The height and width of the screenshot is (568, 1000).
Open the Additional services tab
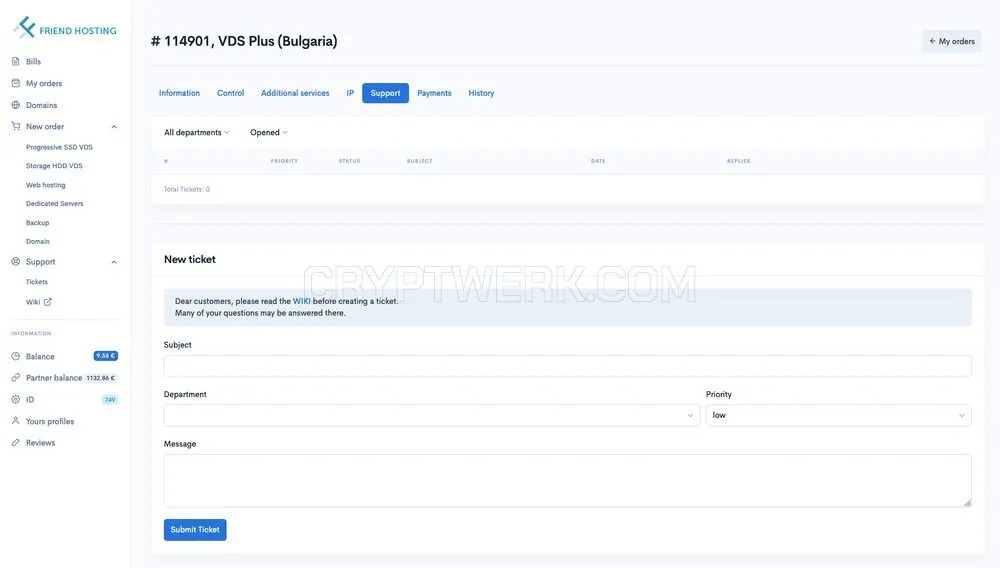[x=295, y=93]
